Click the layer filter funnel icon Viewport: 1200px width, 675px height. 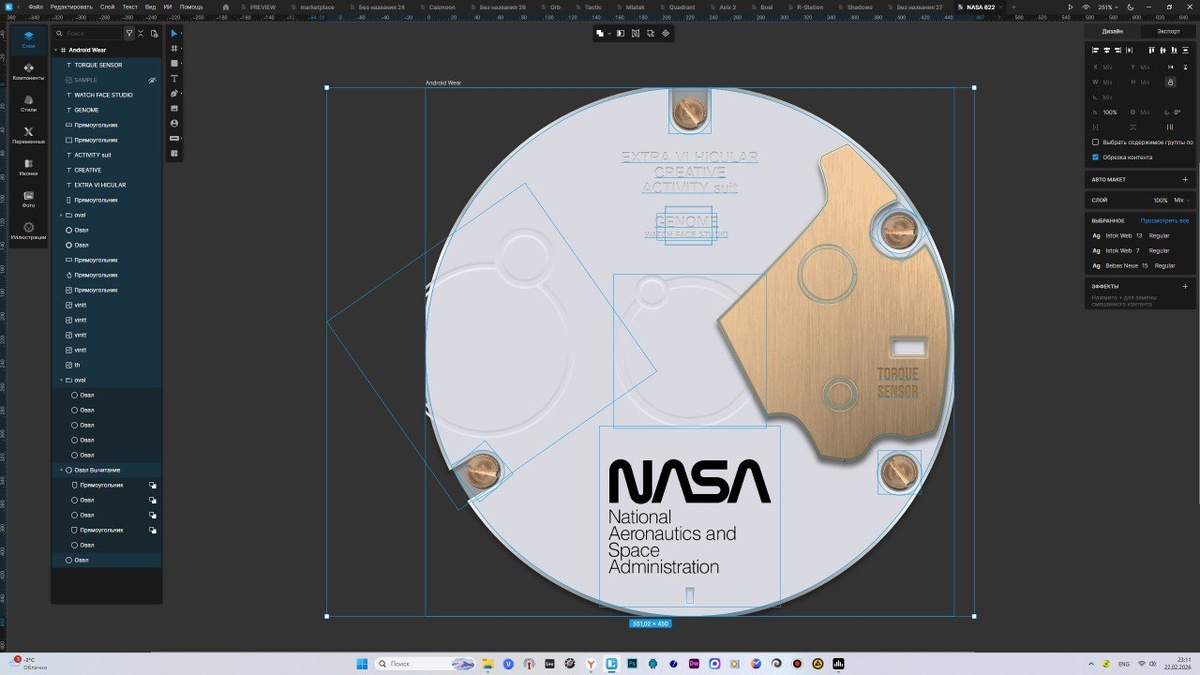[x=129, y=33]
